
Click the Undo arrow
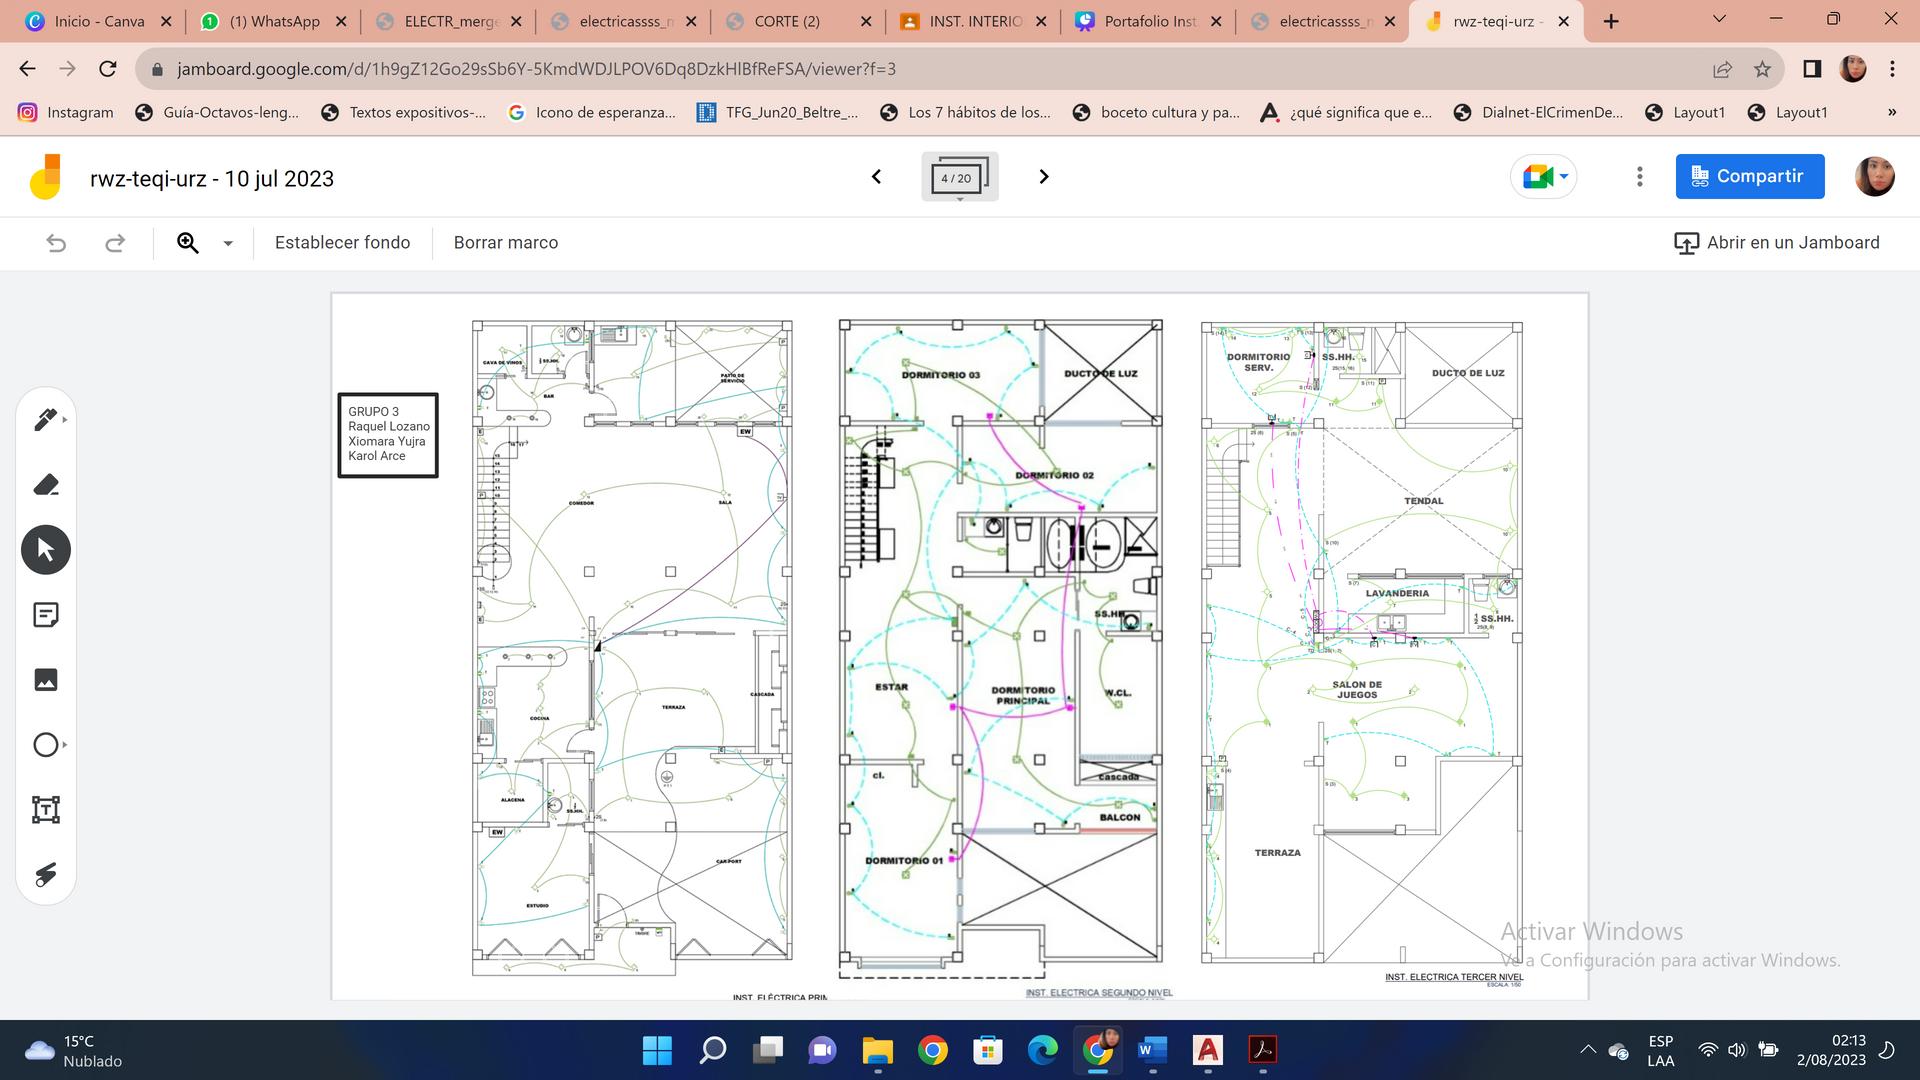[x=56, y=243]
